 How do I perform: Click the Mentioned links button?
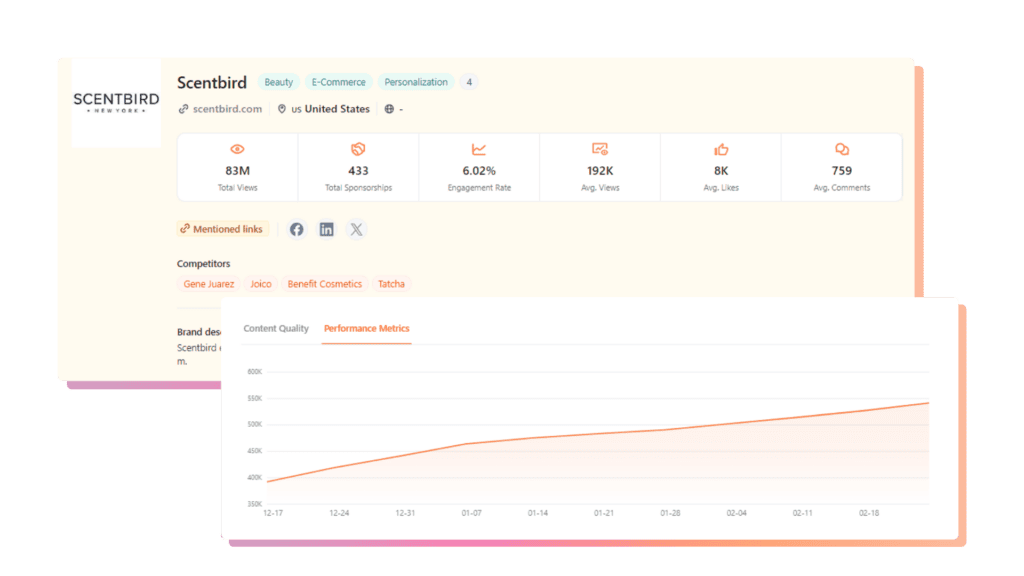[222, 229]
